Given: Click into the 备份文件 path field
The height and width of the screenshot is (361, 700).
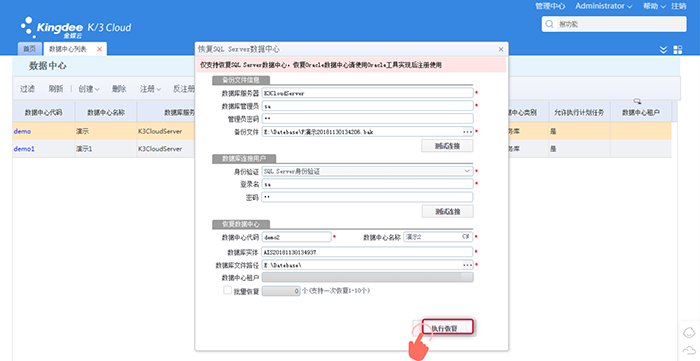Looking at the screenshot, I should pyautogui.click(x=362, y=132).
